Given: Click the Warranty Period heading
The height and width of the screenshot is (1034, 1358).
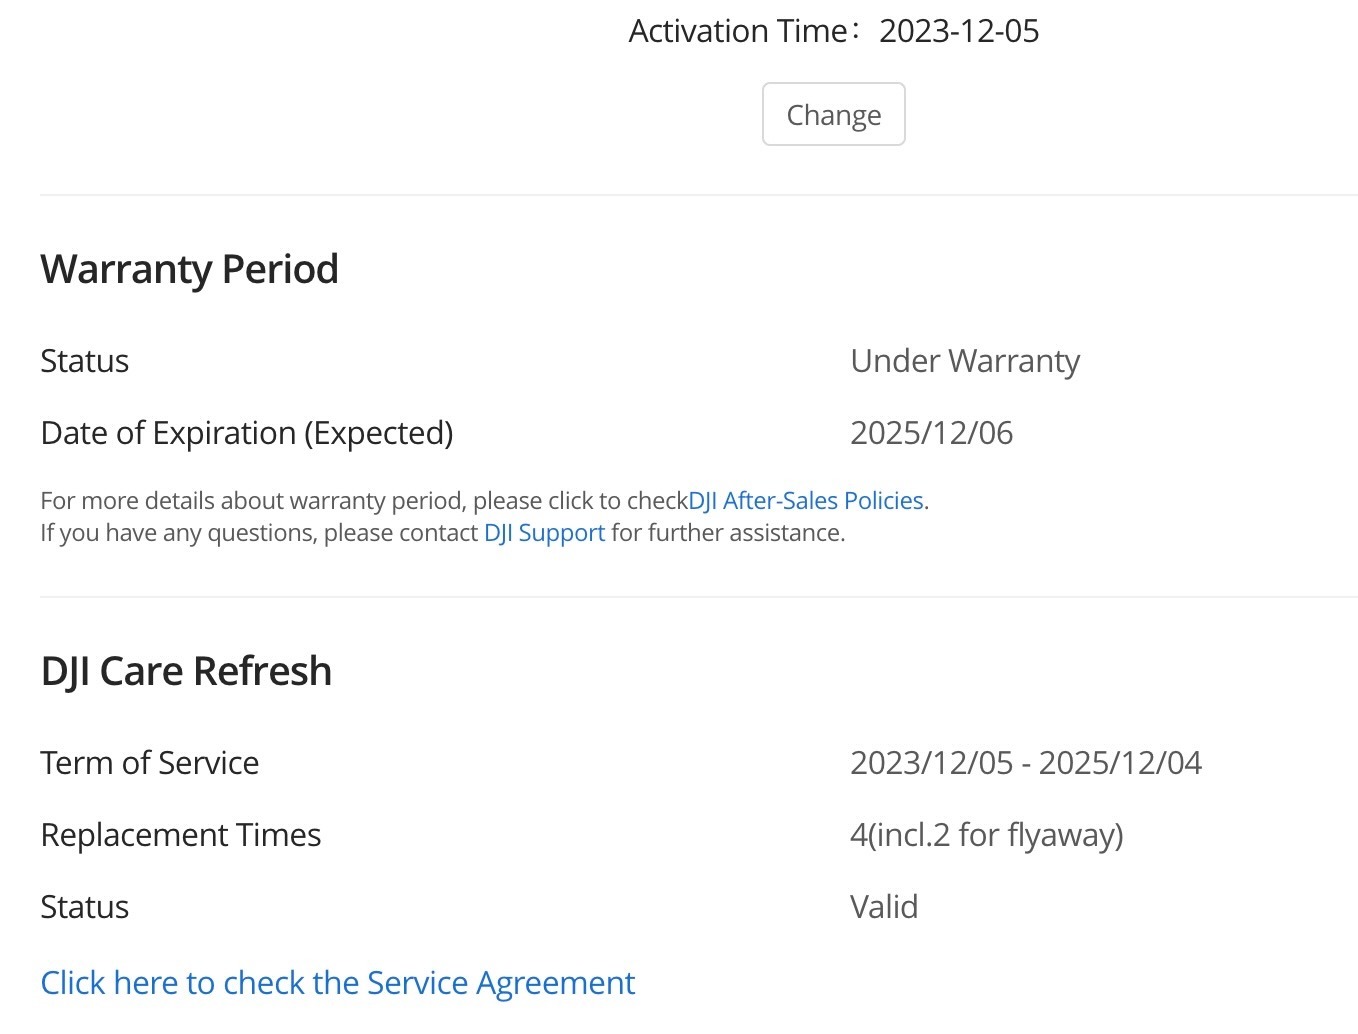Looking at the screenshot, I should click(x=189, y=269).
